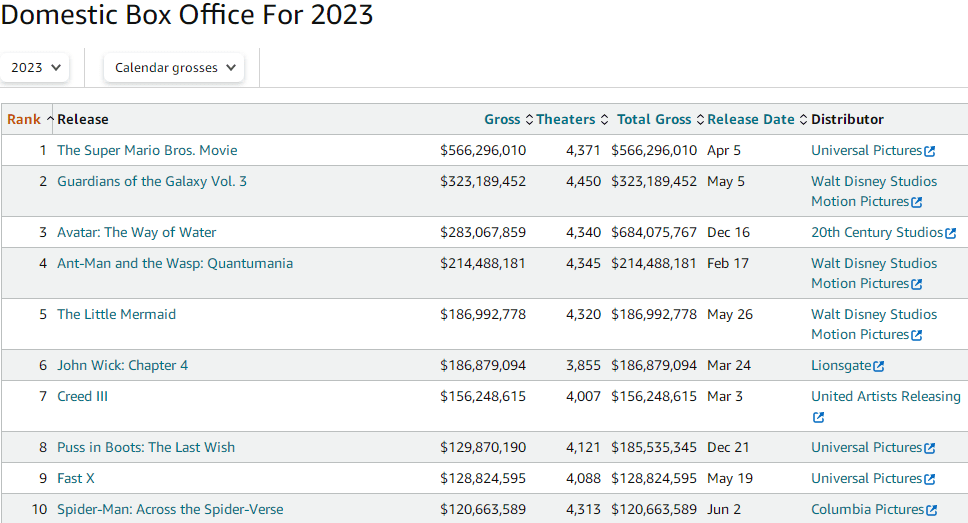The image size is (968, 523).
Task: Click the Total Gross sort arrows icon
Action: coord(700,120)
